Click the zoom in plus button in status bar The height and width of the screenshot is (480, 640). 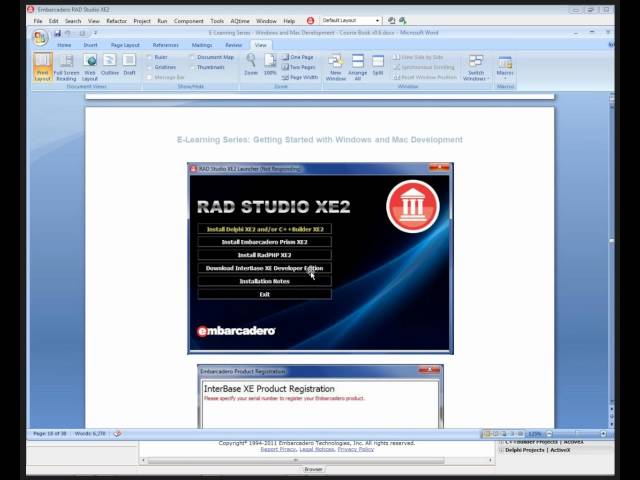point(604,433)
